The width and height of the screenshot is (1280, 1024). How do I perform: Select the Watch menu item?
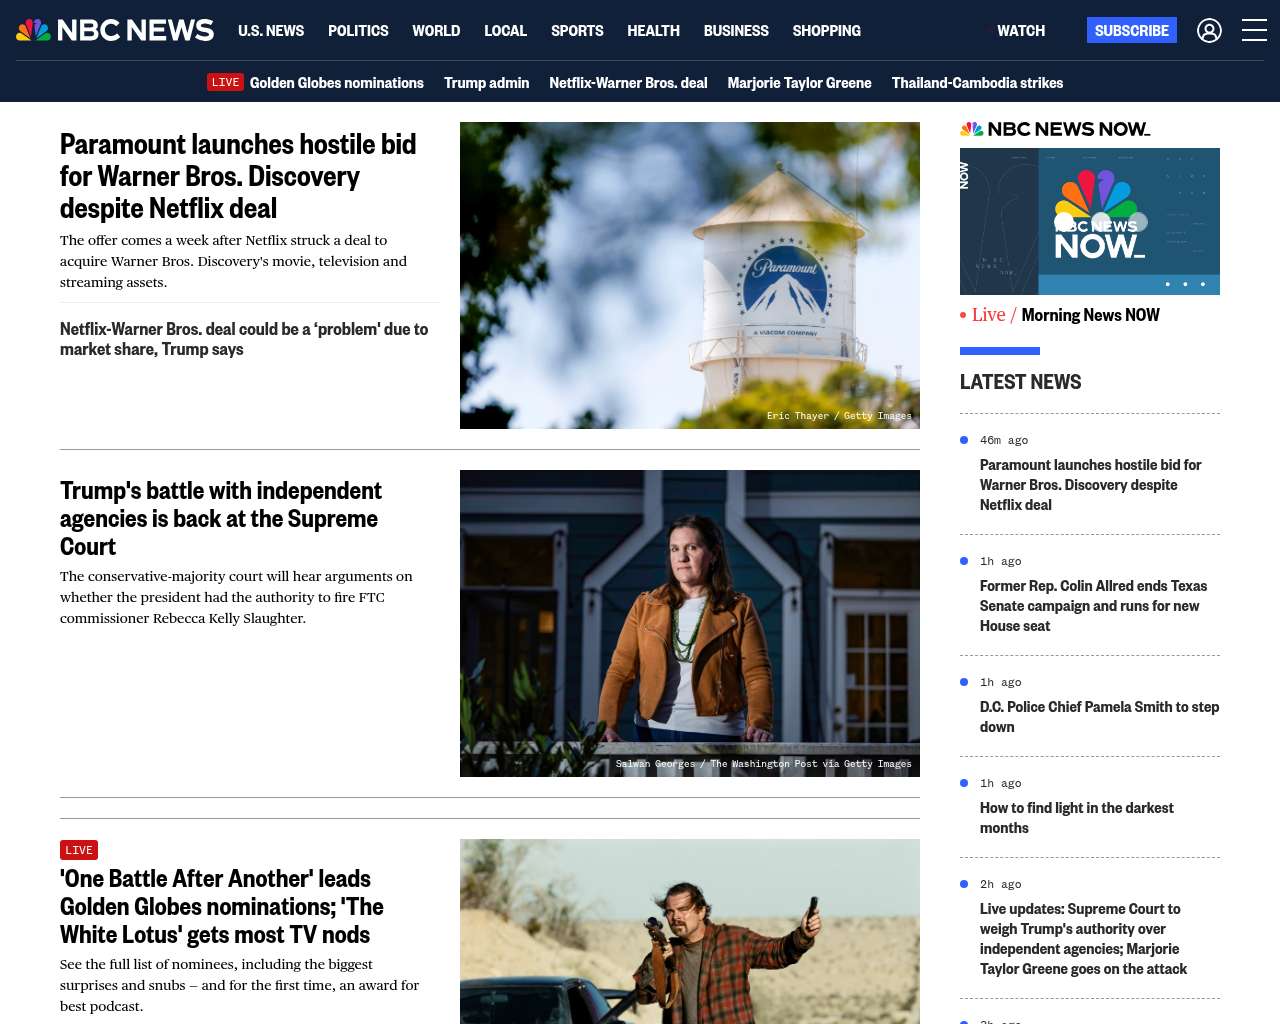point(1020,31)
